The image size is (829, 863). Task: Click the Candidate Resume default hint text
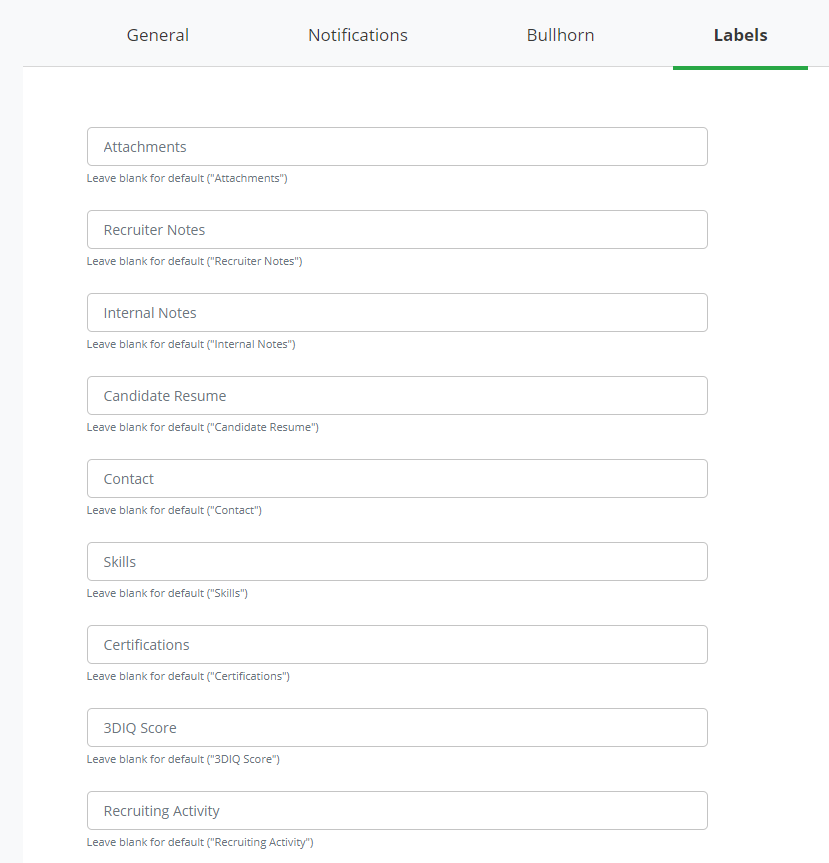(x=203, y=427)
